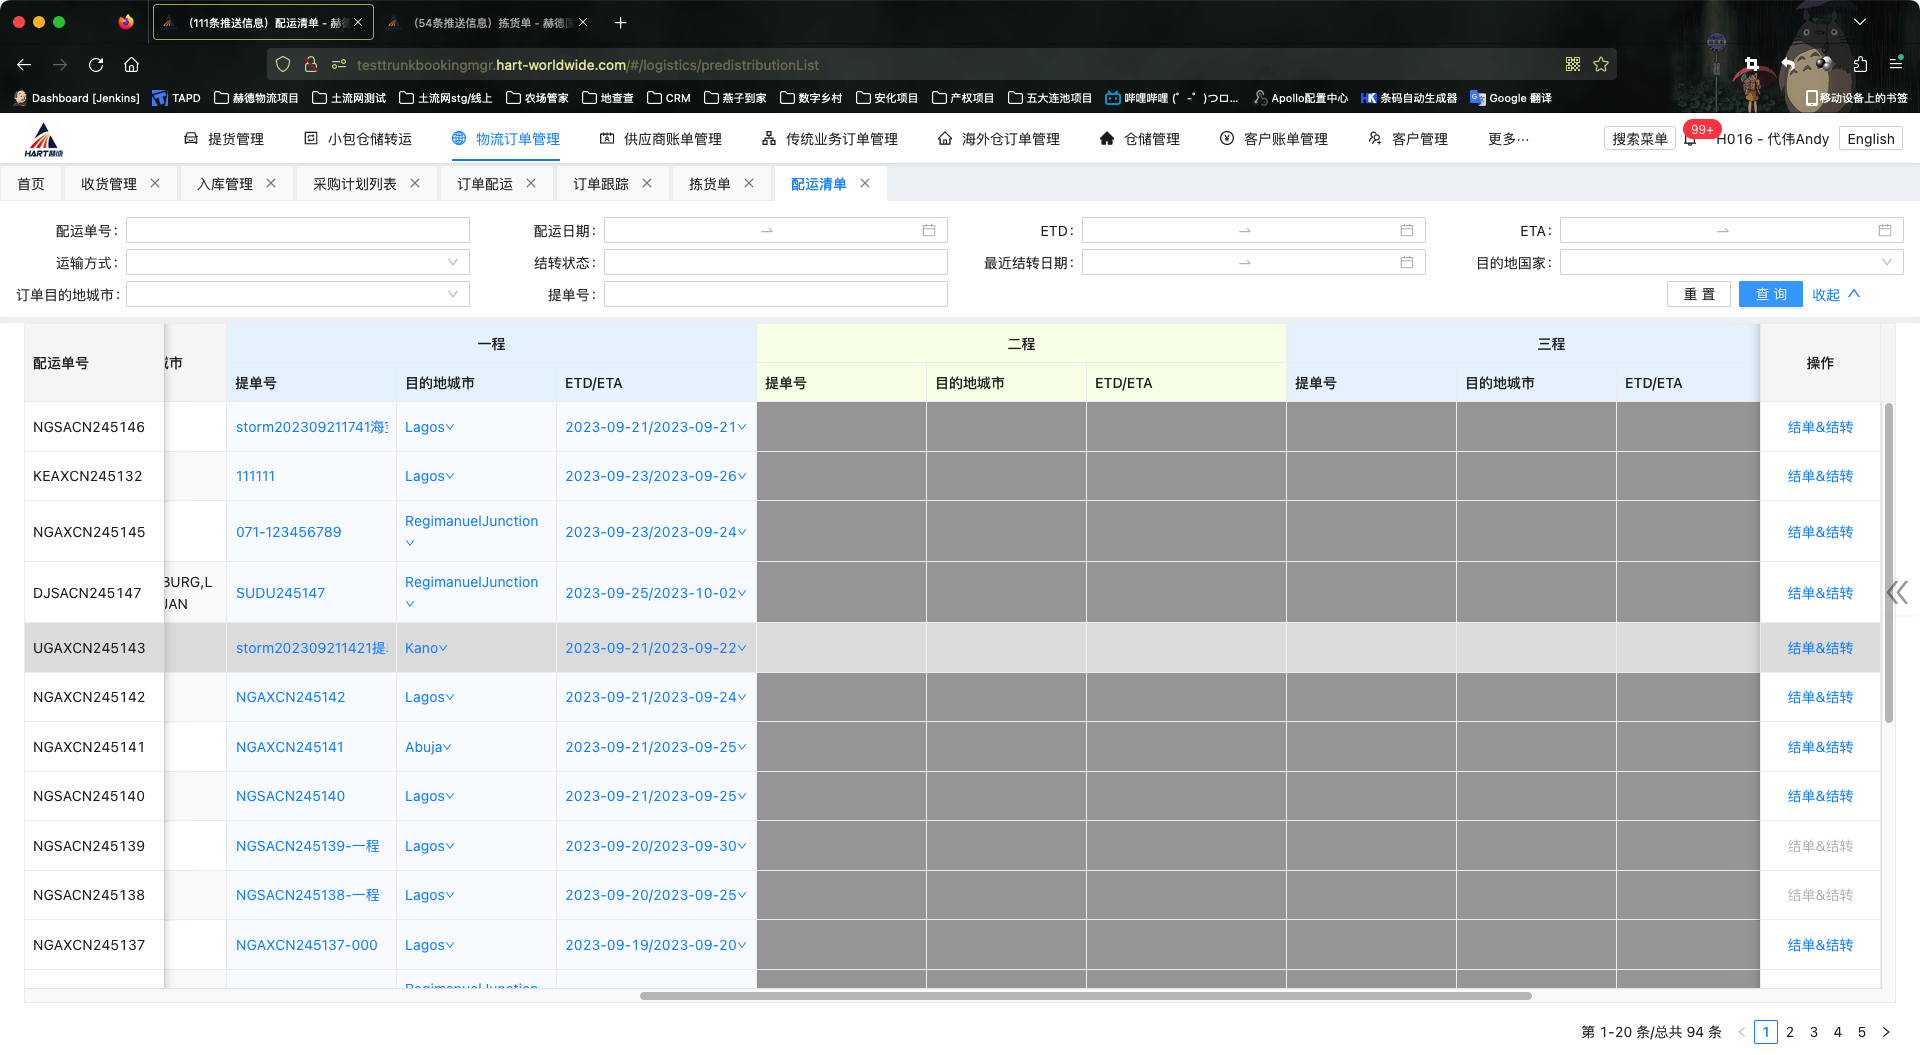Click the 配运单号 input field
This screenshot has height=1055, width=1920.
[x=298, y=231]
